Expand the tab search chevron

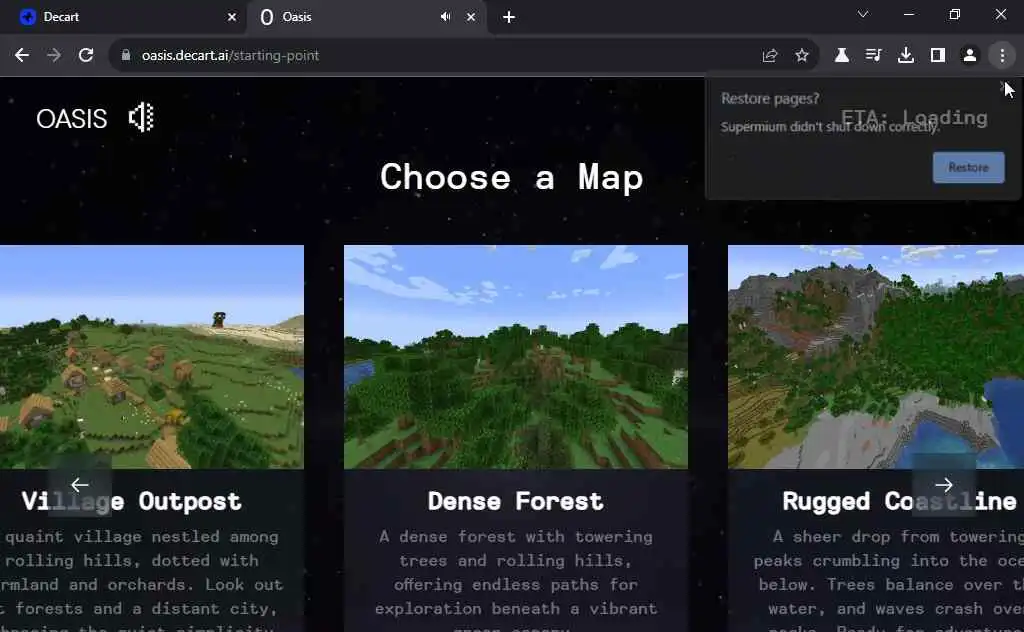863,14
